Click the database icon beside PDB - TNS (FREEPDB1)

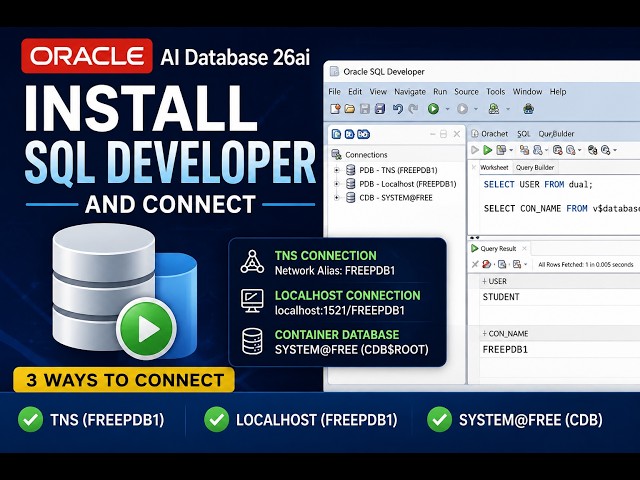[350, 170]
